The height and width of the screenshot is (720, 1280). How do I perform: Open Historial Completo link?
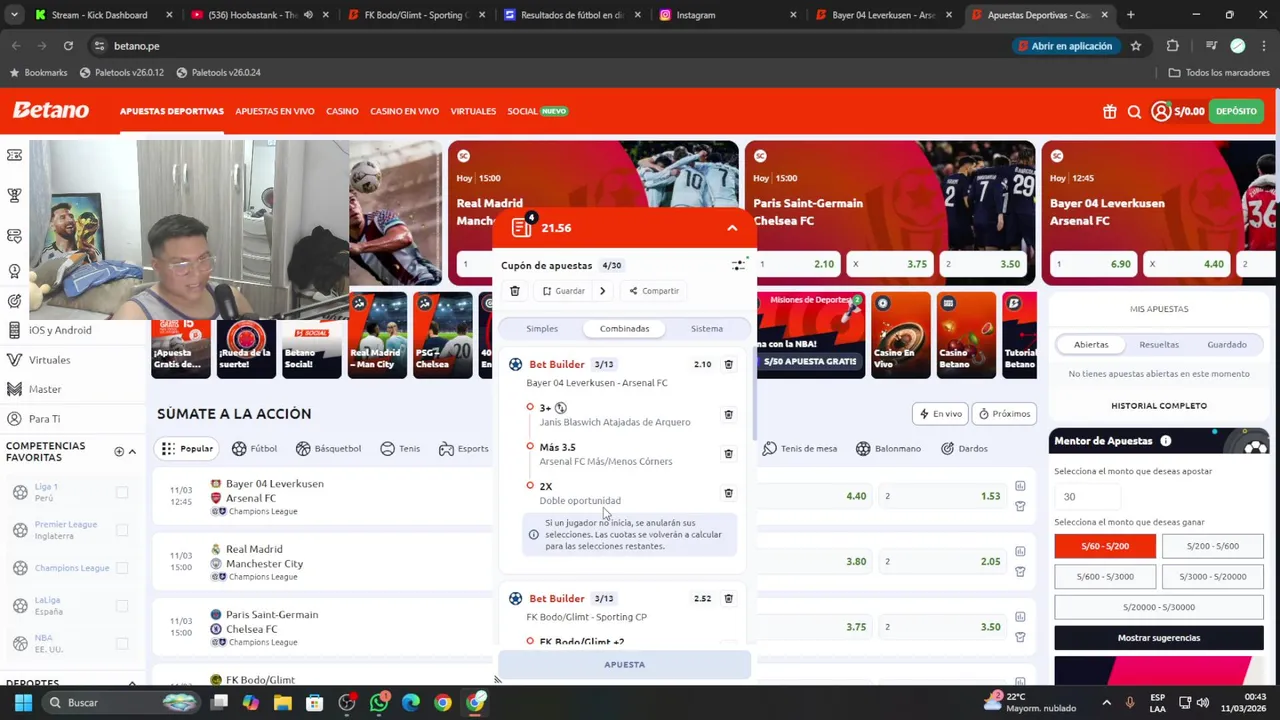click(x=1159, y=406)
